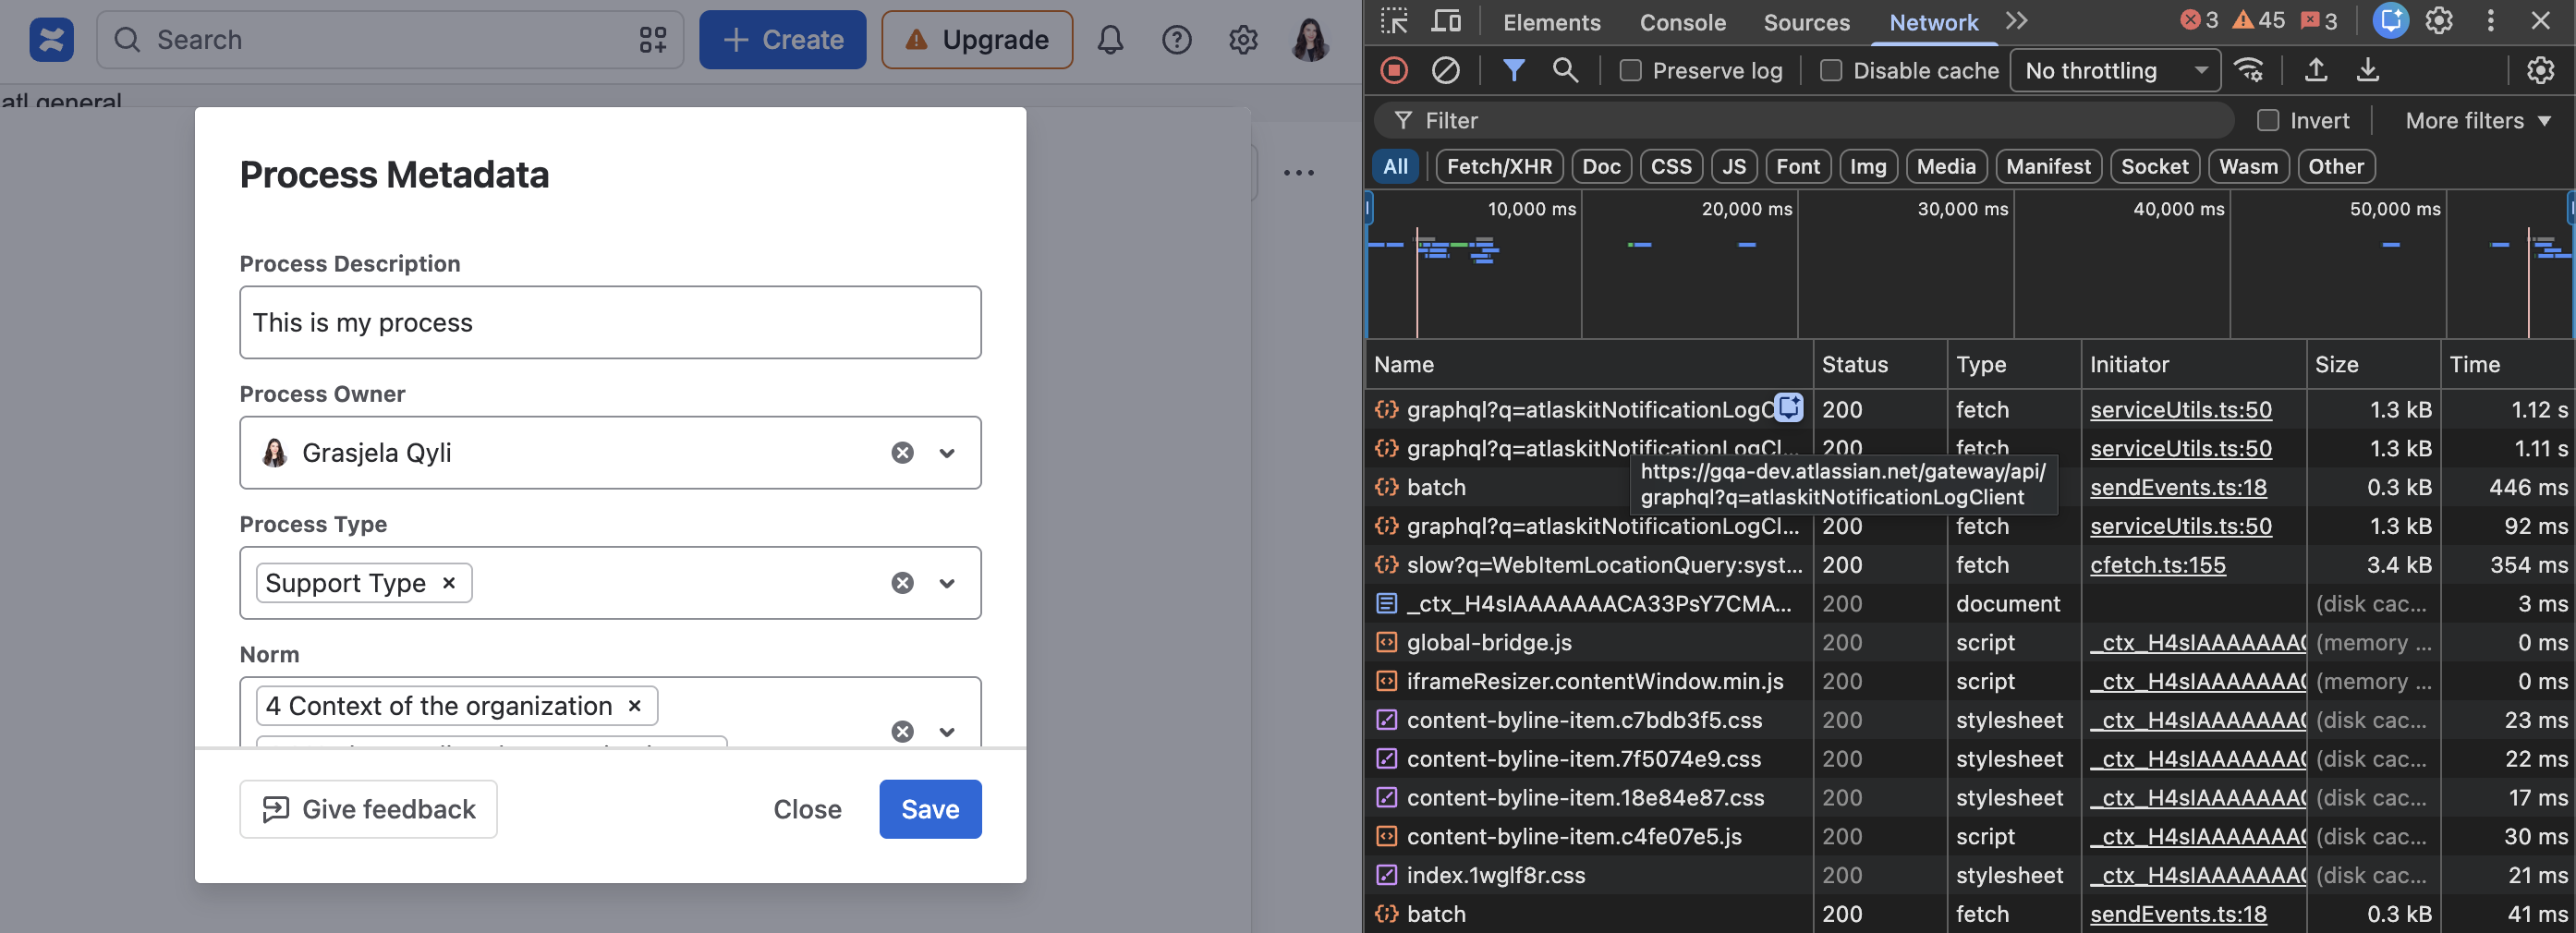Switch to the Elements tab
The height and width of the screenshot is (933, 2576).
1551,22
